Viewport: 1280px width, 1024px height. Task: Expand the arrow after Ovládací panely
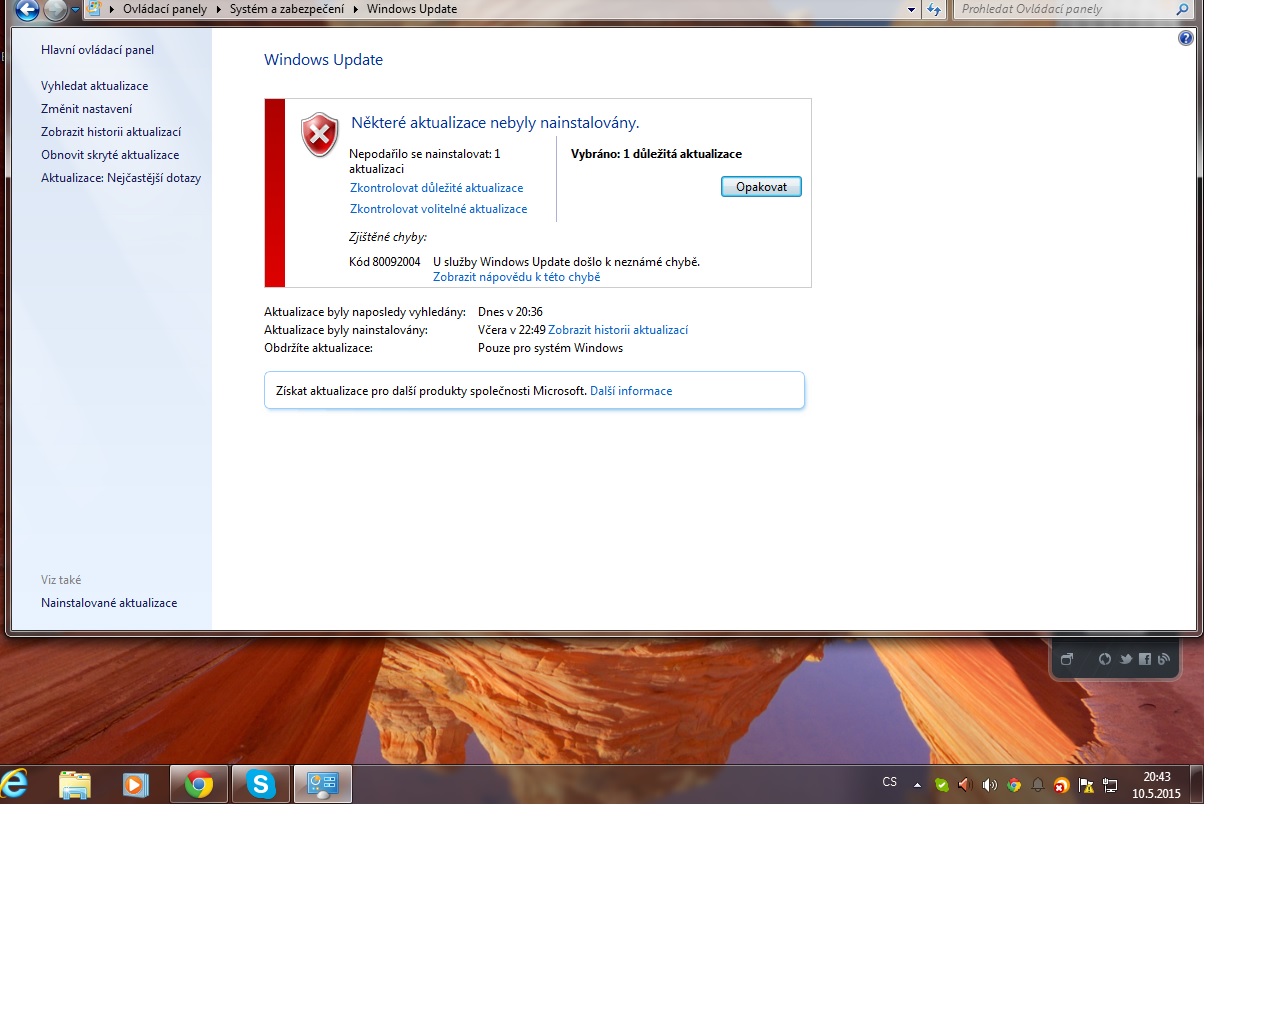click(x=218, y=9)
